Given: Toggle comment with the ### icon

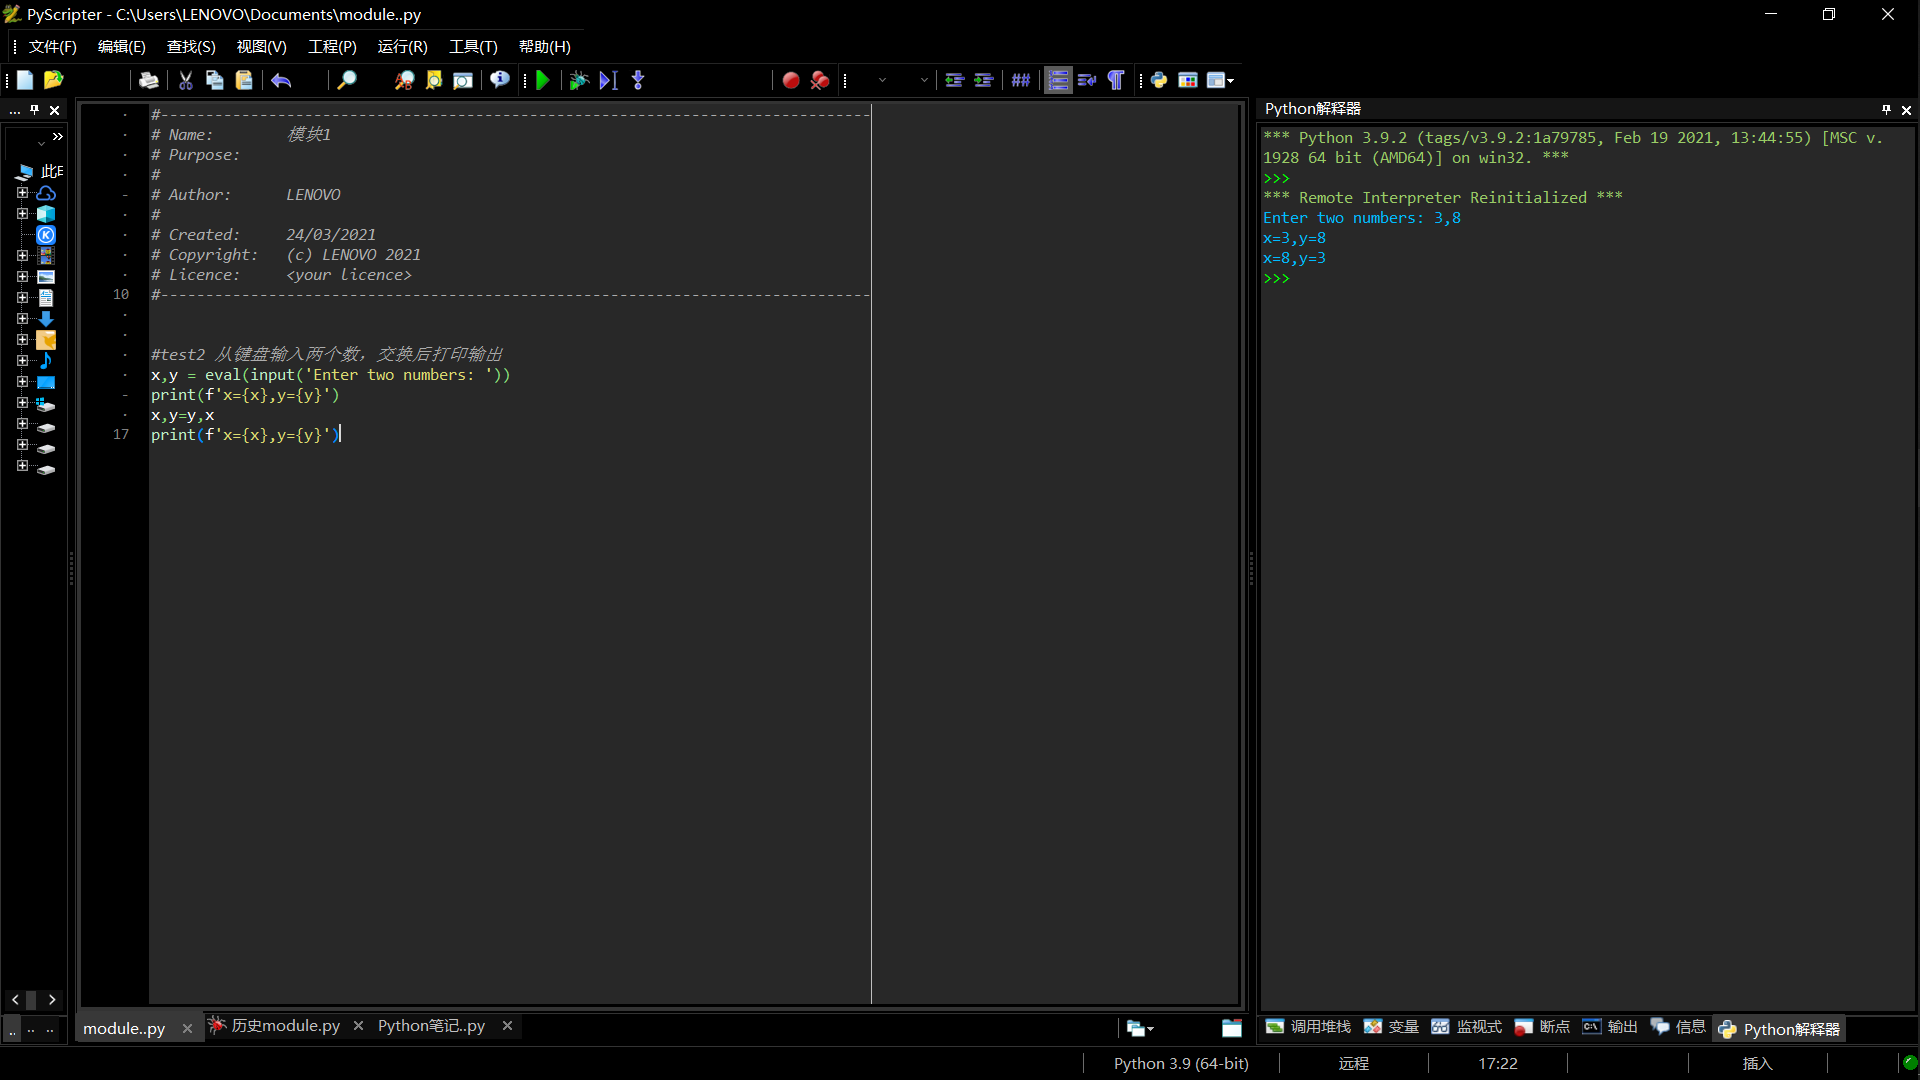Looking at the screenshot, I should (1020, 80).
